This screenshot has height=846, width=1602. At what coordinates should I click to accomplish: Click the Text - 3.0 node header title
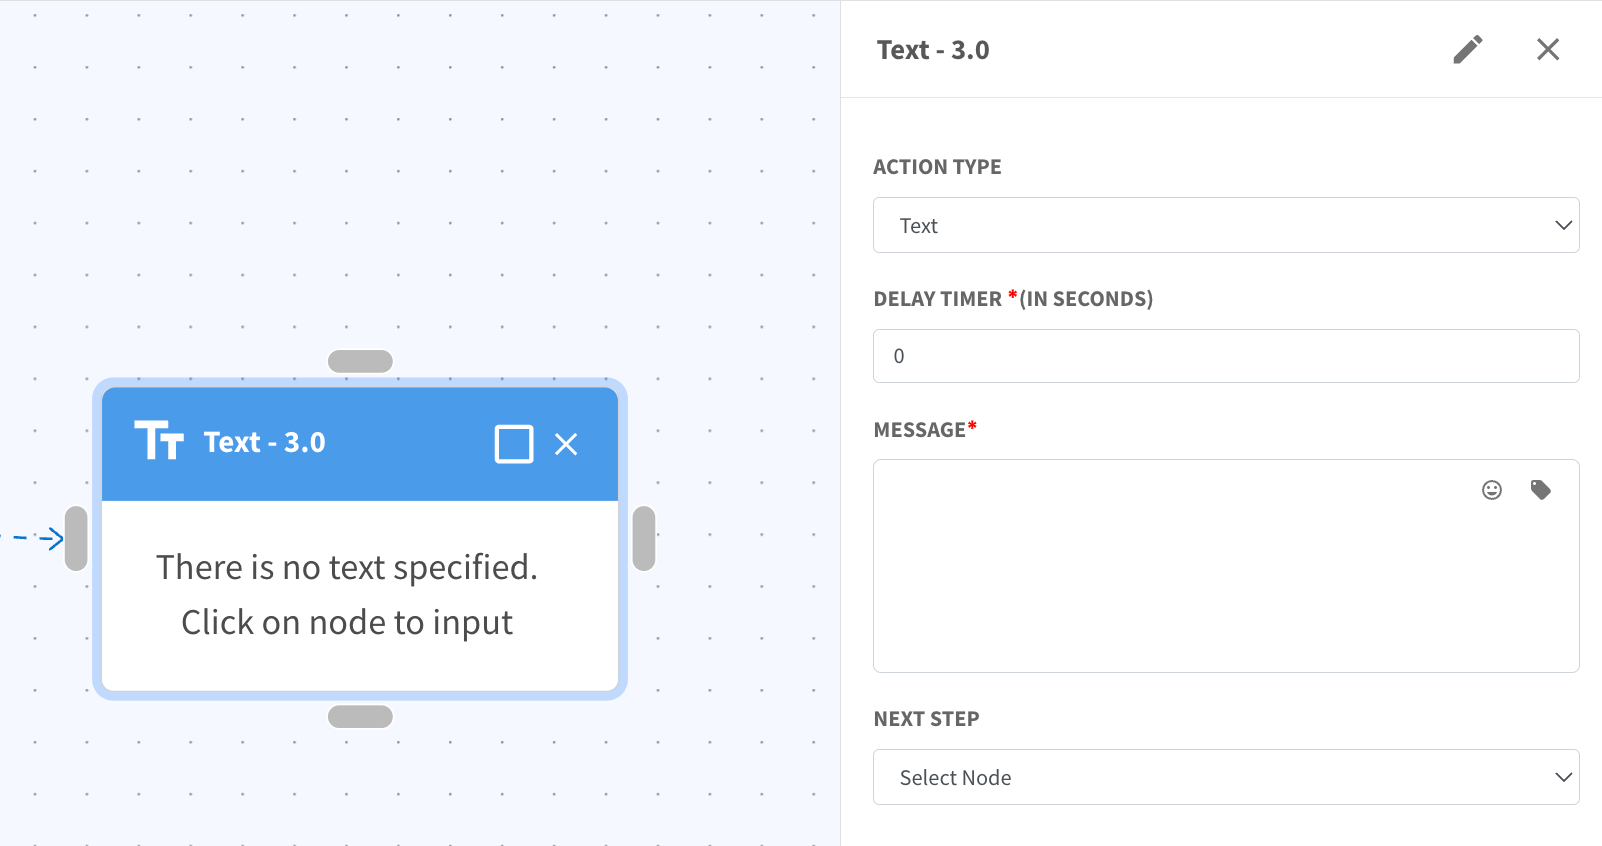pos(265,442)
